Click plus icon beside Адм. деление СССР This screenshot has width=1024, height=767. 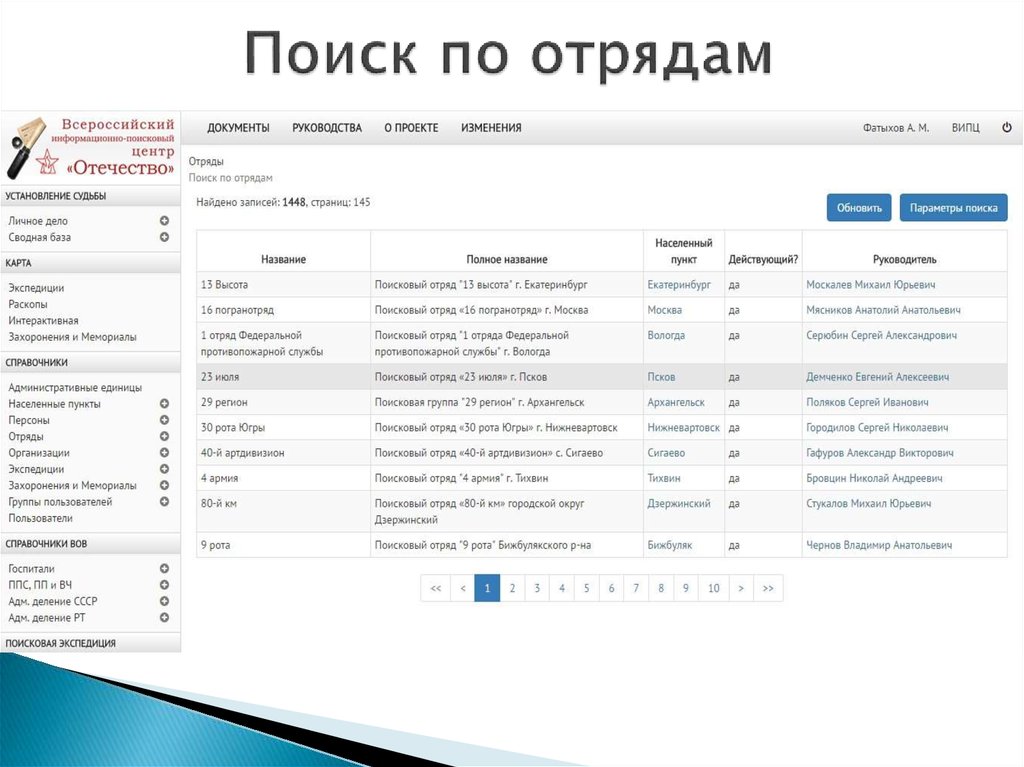pos(164,601)
